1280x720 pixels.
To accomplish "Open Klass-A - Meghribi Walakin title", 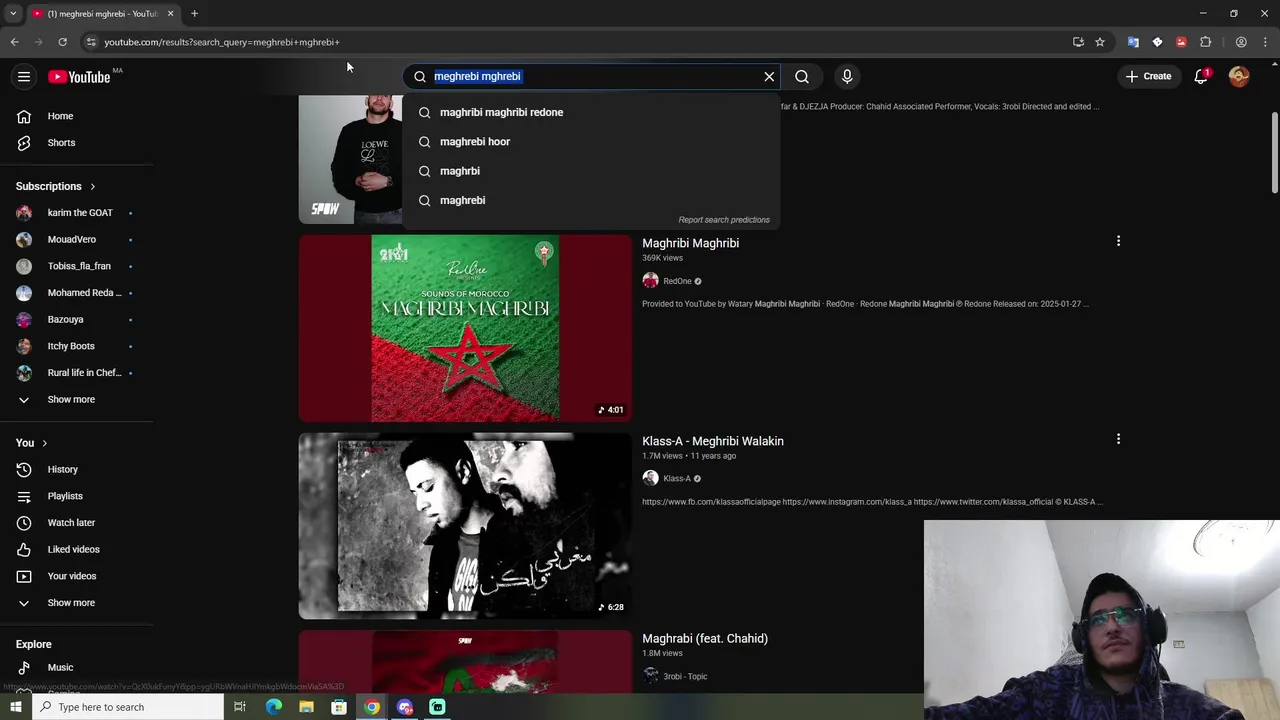I will coord(713,441).
